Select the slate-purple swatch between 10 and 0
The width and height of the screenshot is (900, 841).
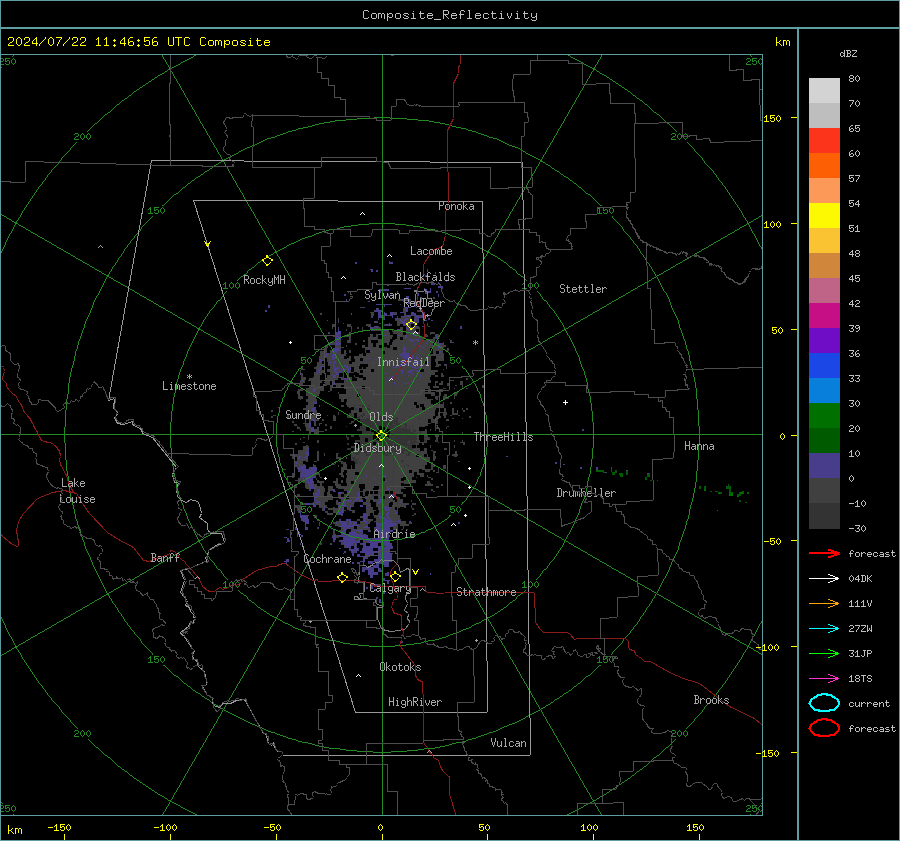[x=824, y=466]
